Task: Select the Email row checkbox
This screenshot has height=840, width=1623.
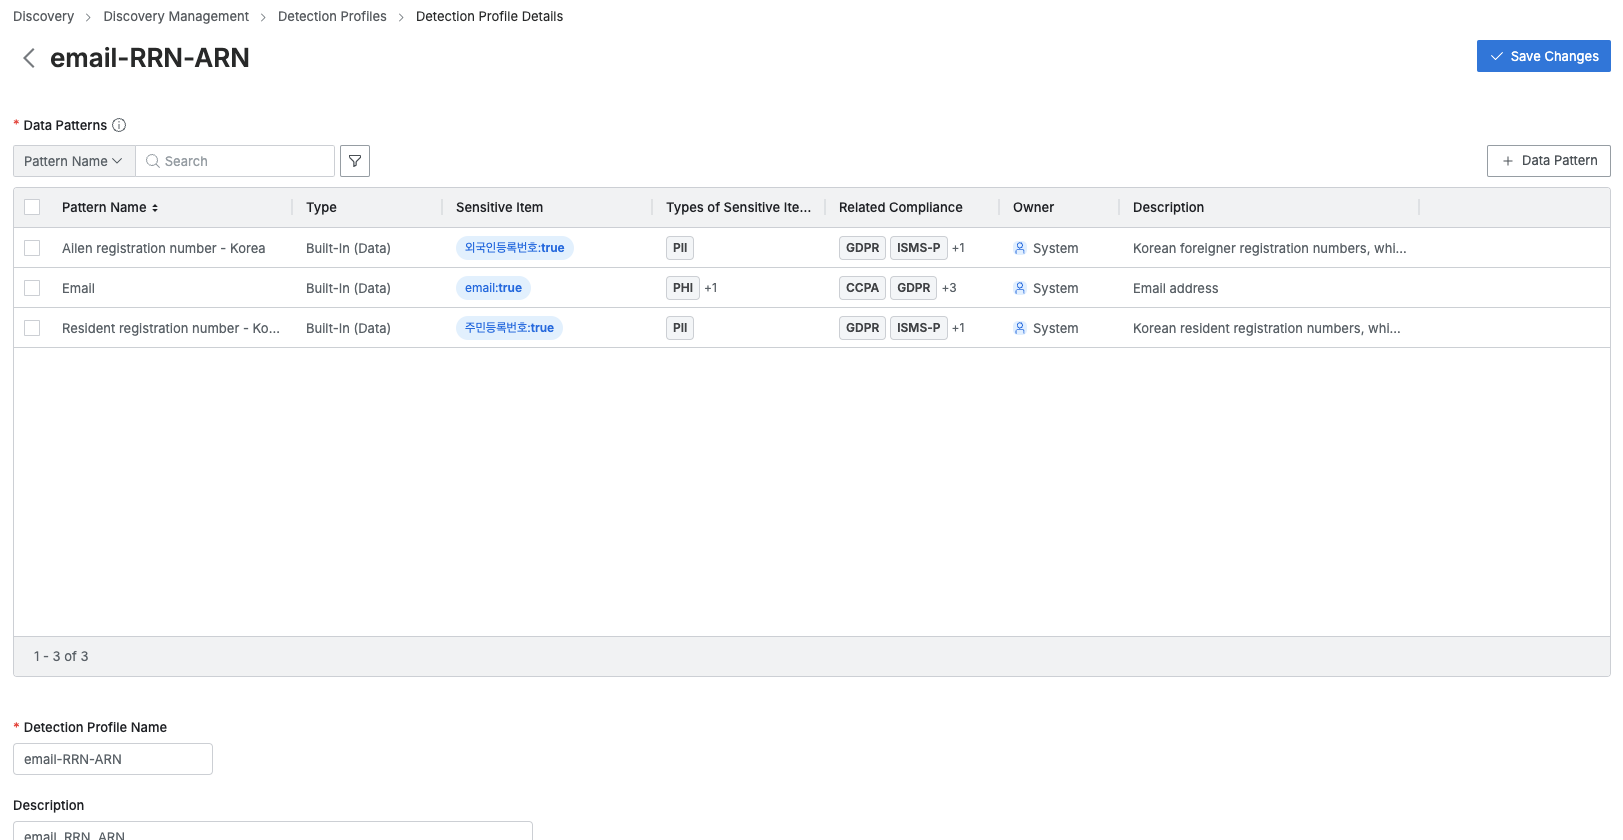Action: (x=32, y=288)
